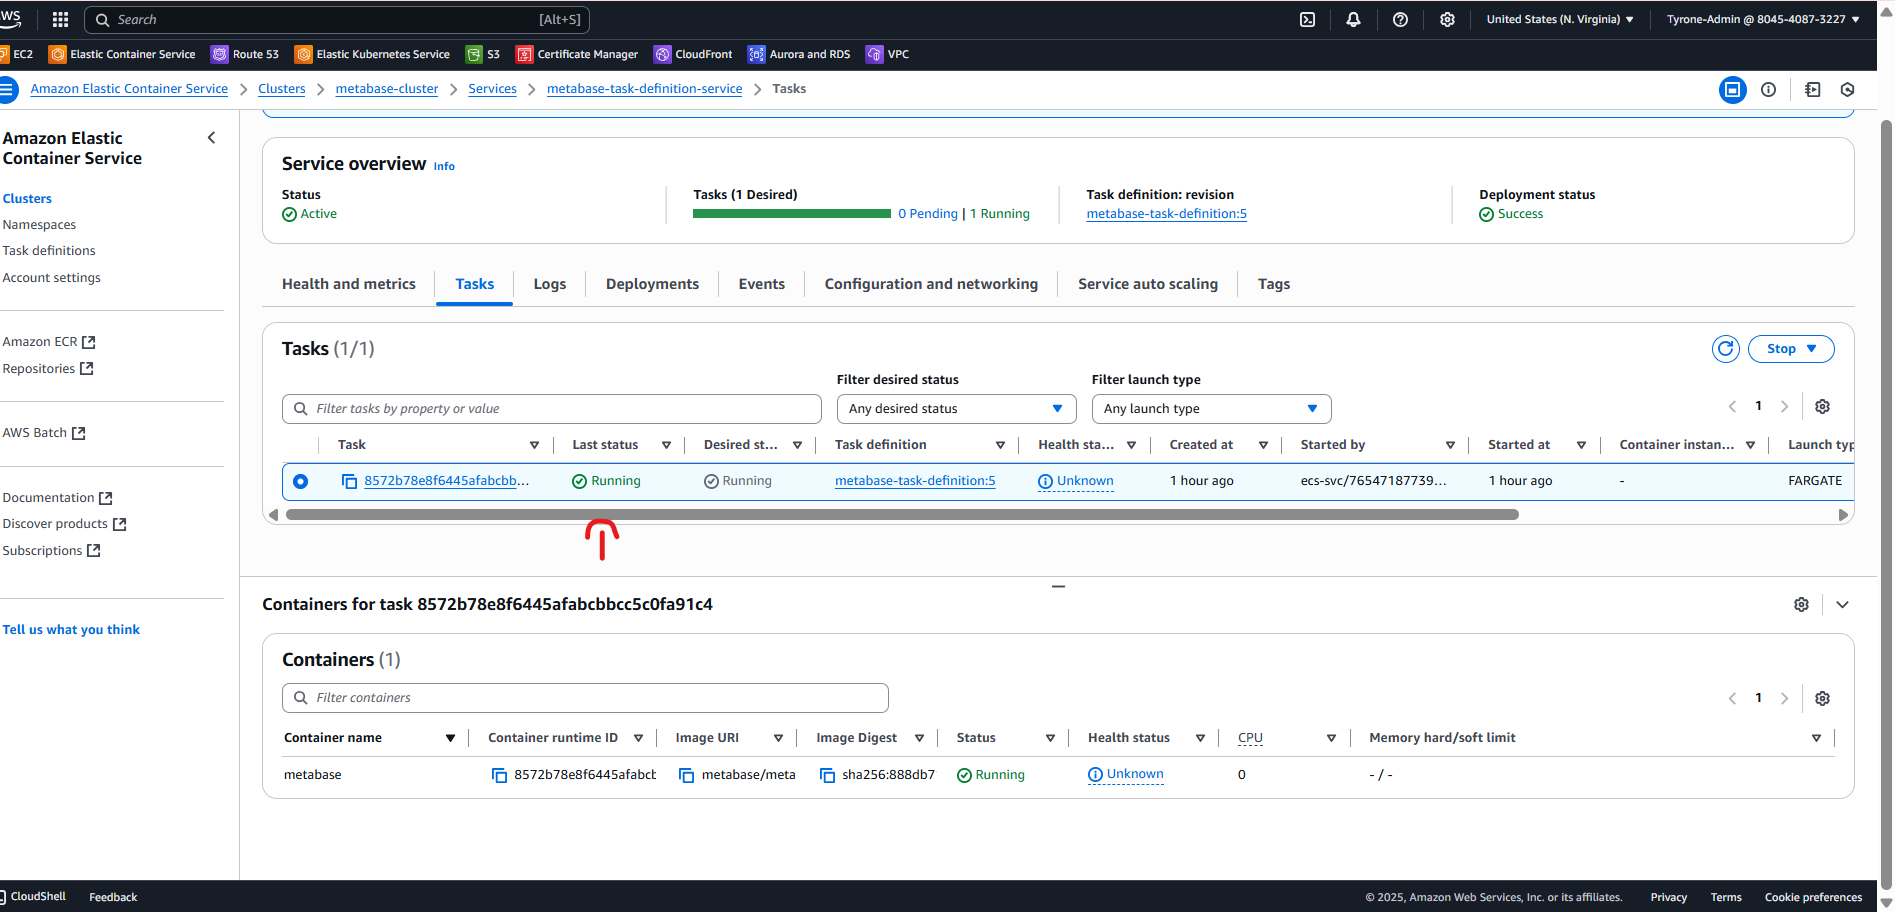Open the Any launch type dropdown

pos(1210,408)
